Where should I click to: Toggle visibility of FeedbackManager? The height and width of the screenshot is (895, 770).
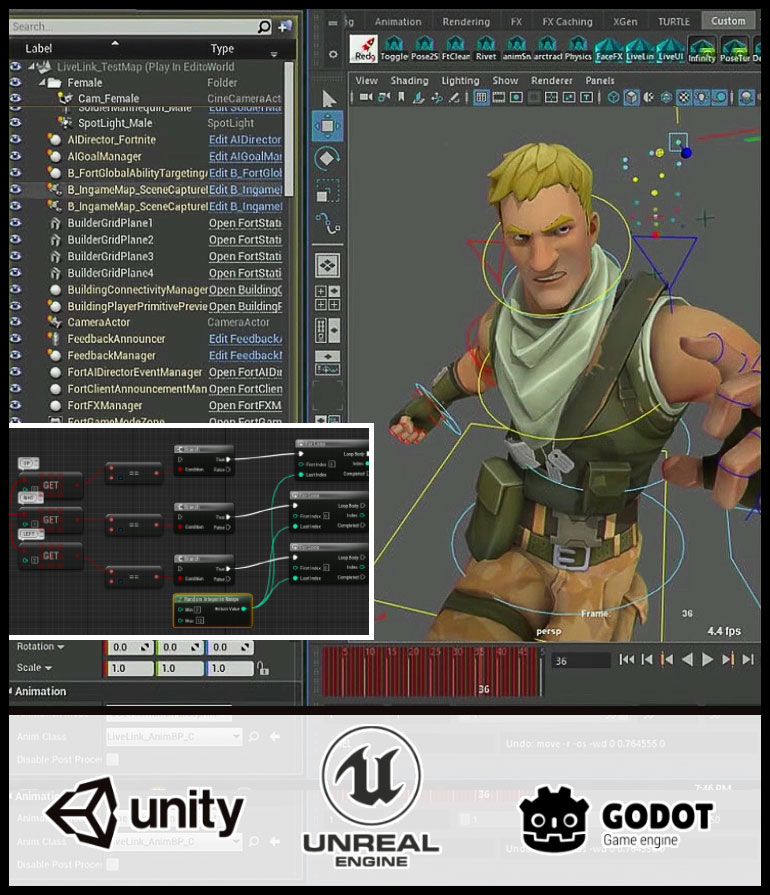15,354
